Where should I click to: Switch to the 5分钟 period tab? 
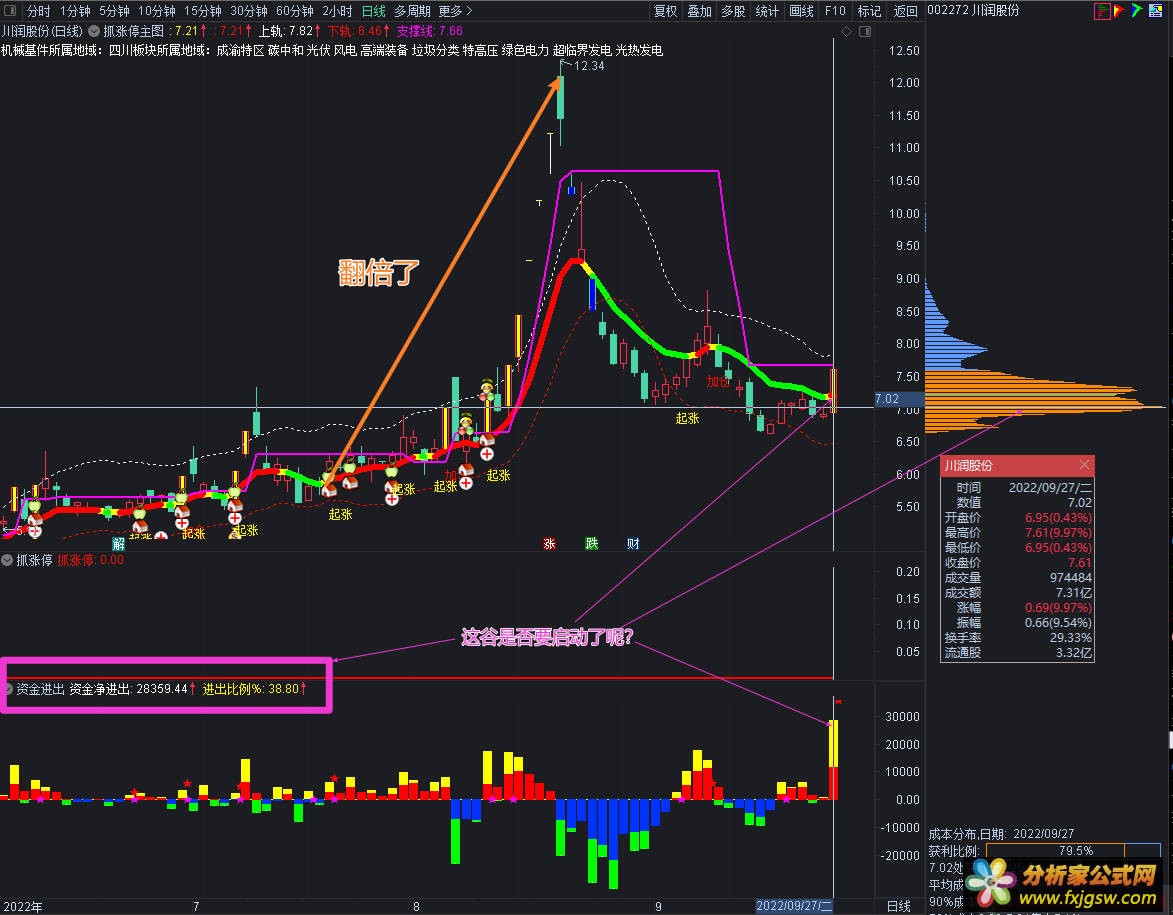point(114,11)
